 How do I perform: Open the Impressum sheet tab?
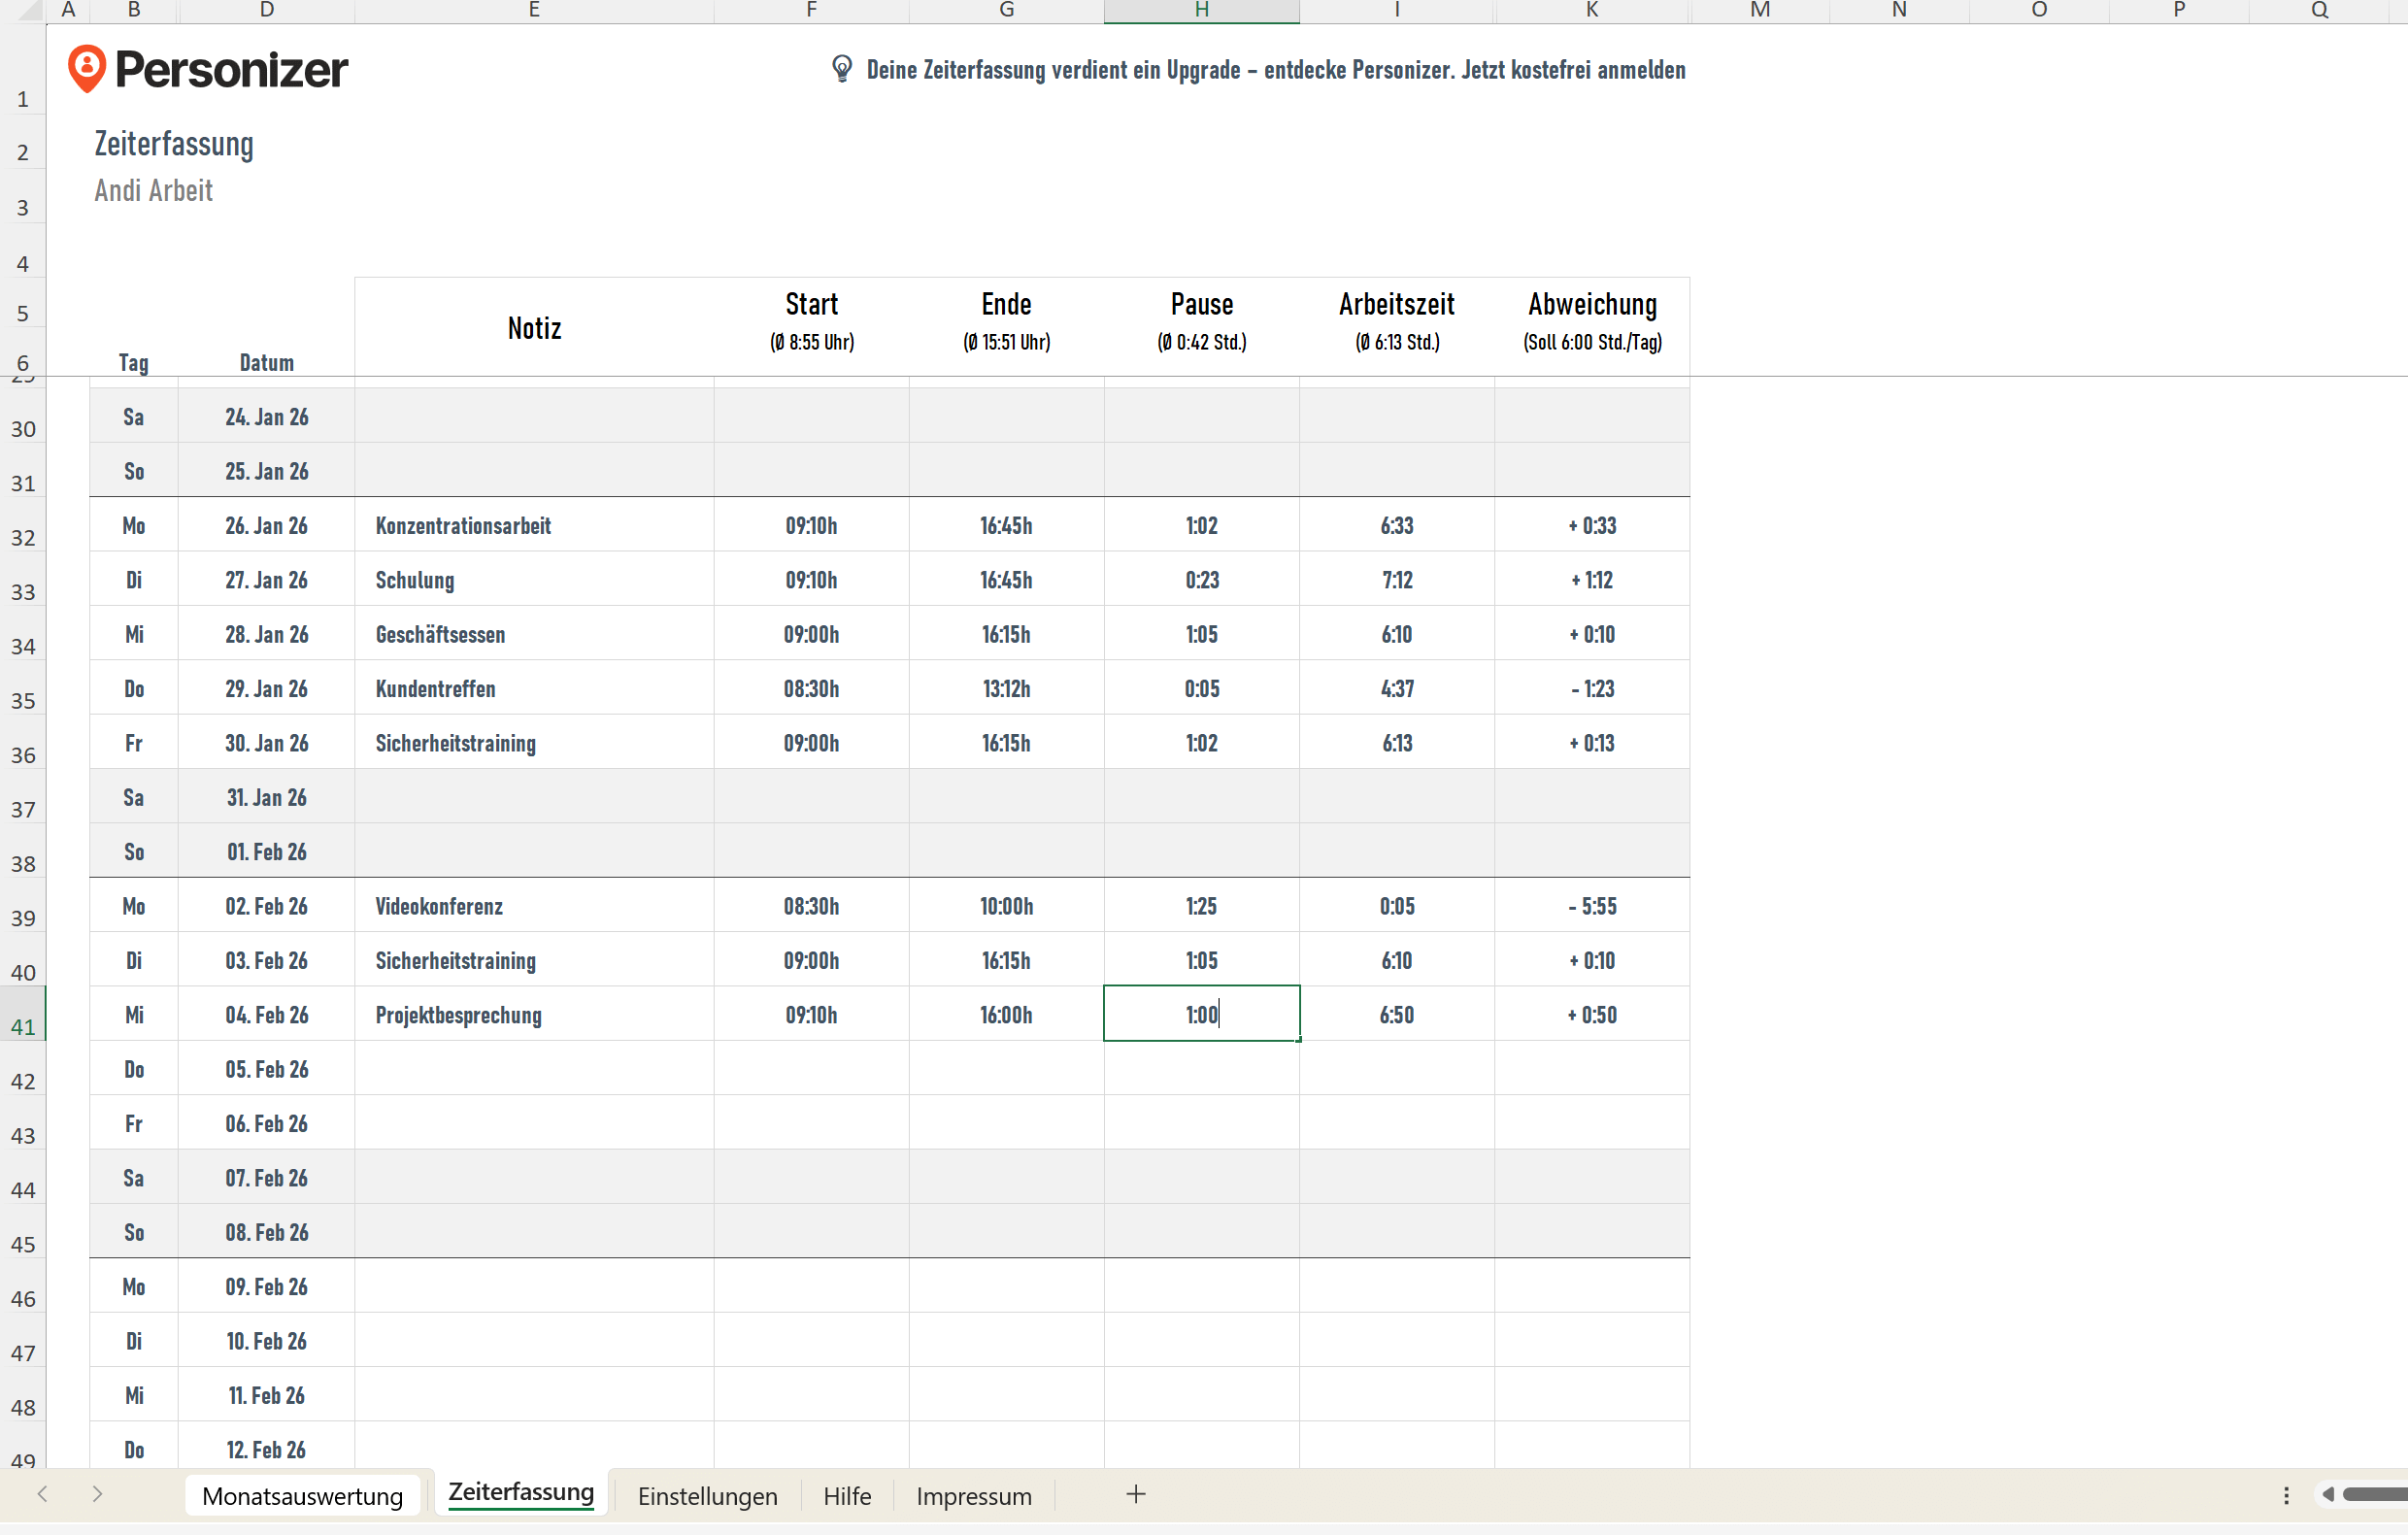click(x=973, y=1495)
